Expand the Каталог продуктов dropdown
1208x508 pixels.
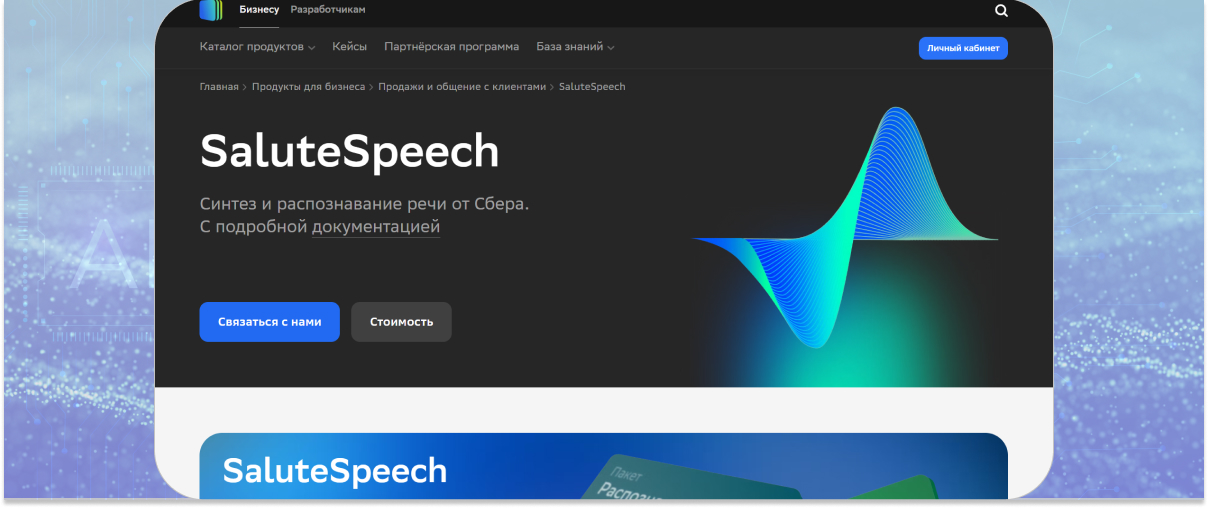[257, 47]
